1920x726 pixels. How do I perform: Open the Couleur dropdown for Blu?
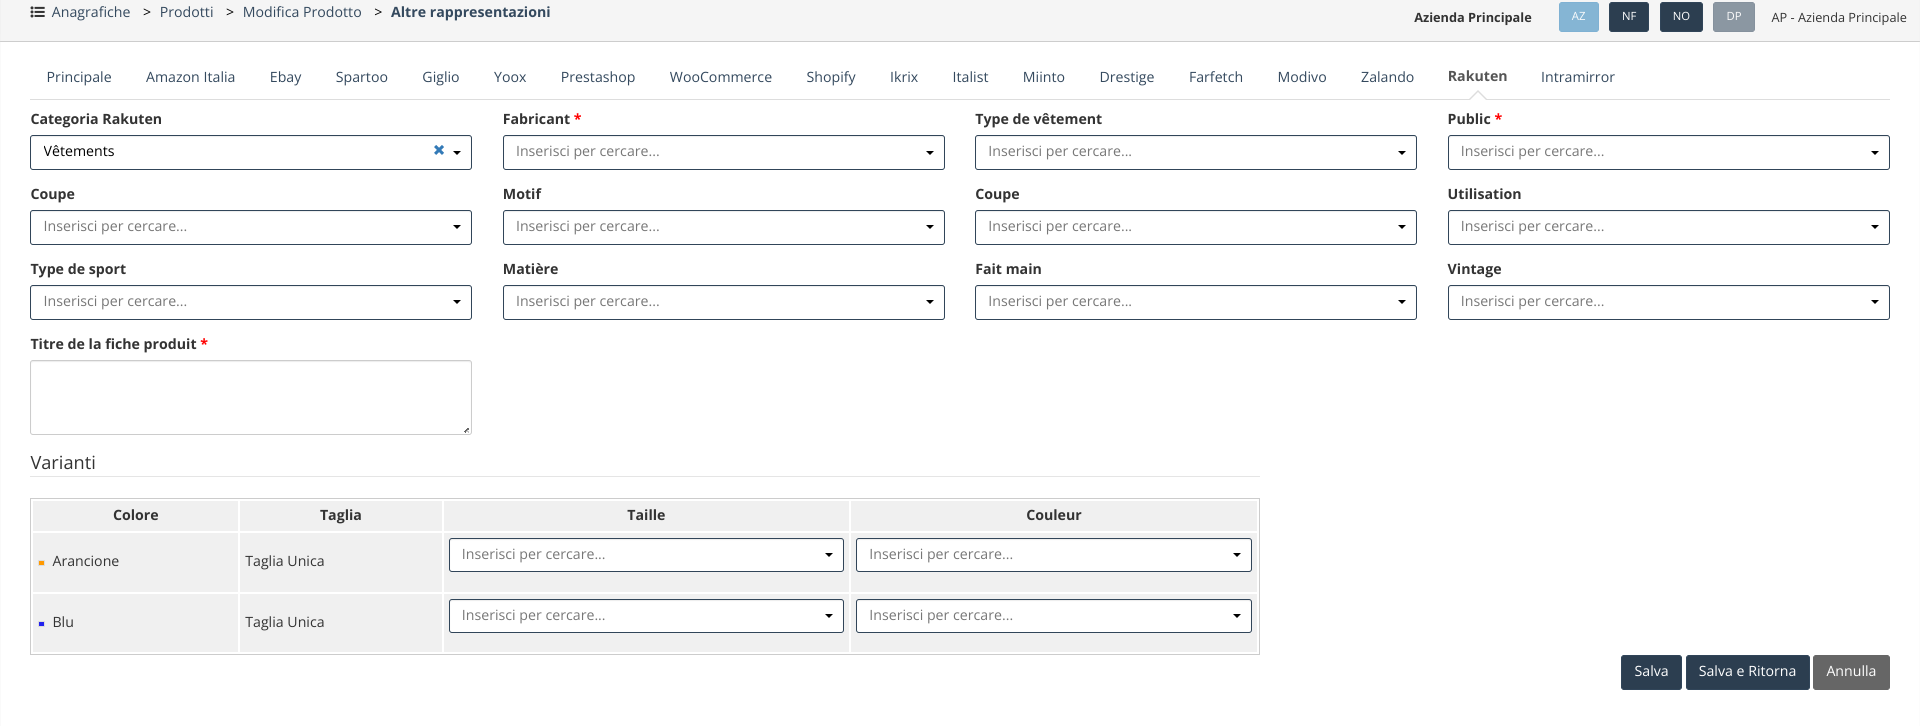point(1054,616)
